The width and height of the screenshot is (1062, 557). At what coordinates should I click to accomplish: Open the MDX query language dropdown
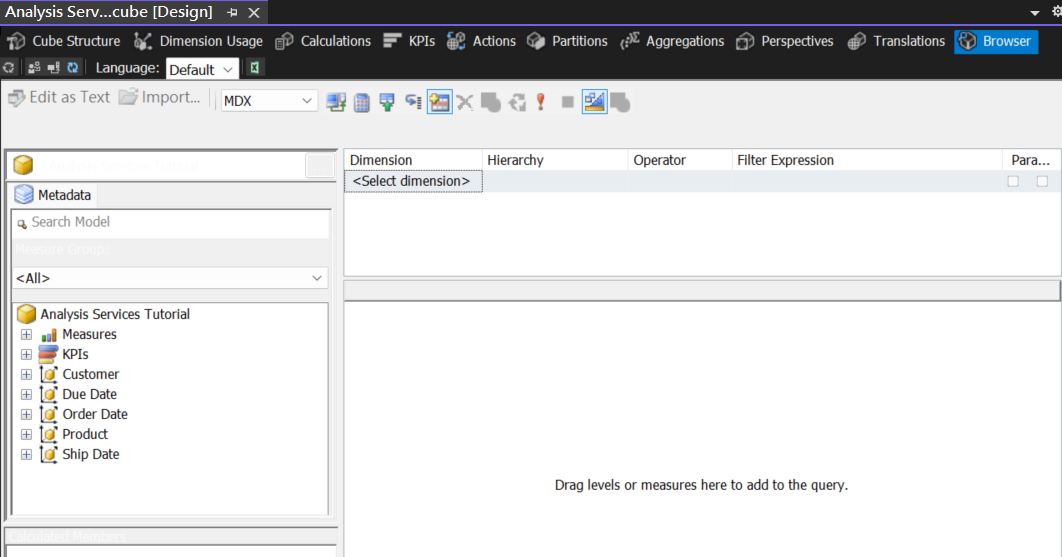[269, 101]
